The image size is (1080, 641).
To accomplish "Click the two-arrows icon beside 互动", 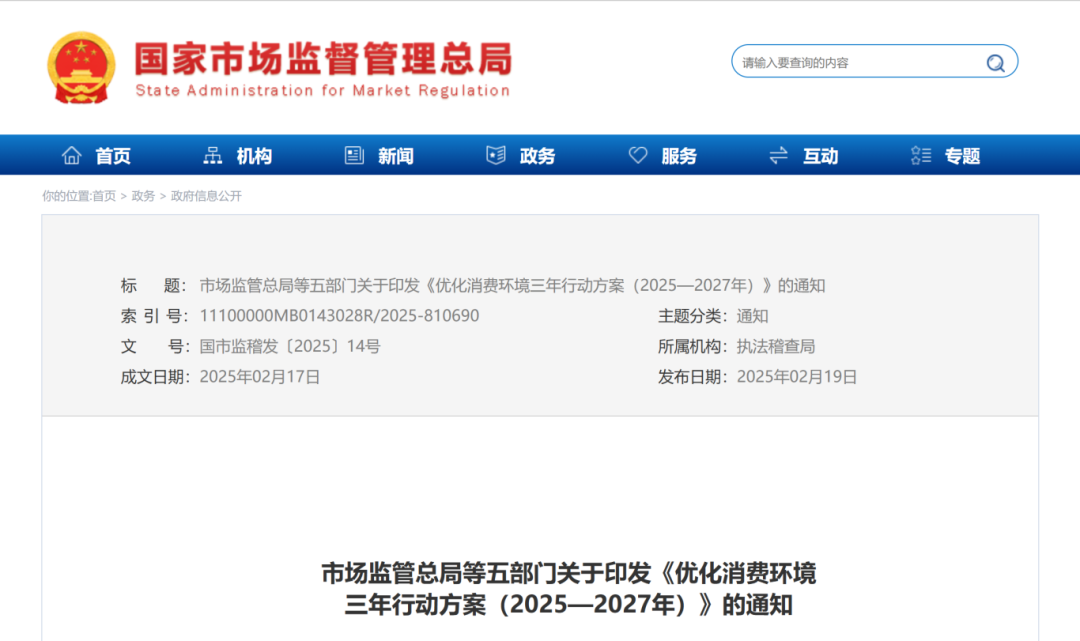I will pyautogui.click(x=779, y=155).
